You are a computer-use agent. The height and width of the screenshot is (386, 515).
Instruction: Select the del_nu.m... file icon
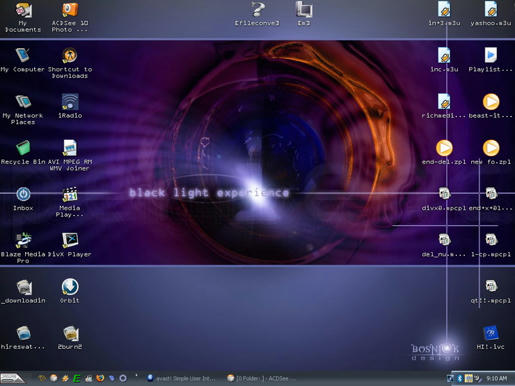(x=444, y=245)
